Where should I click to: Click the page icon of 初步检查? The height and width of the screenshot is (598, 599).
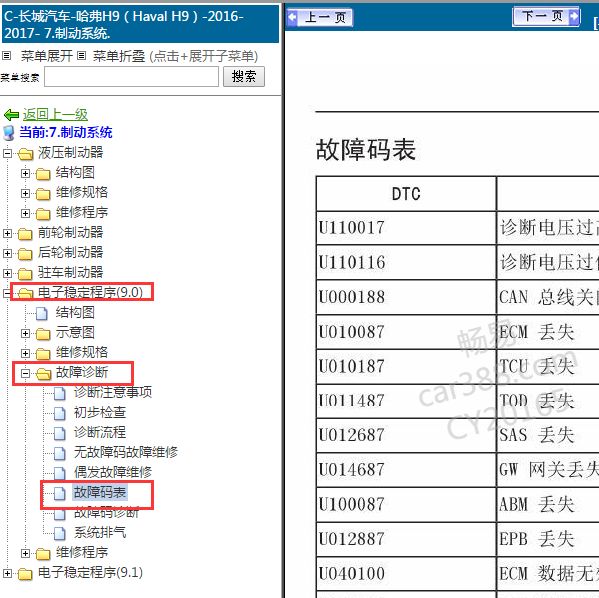(x=60, y=413)
